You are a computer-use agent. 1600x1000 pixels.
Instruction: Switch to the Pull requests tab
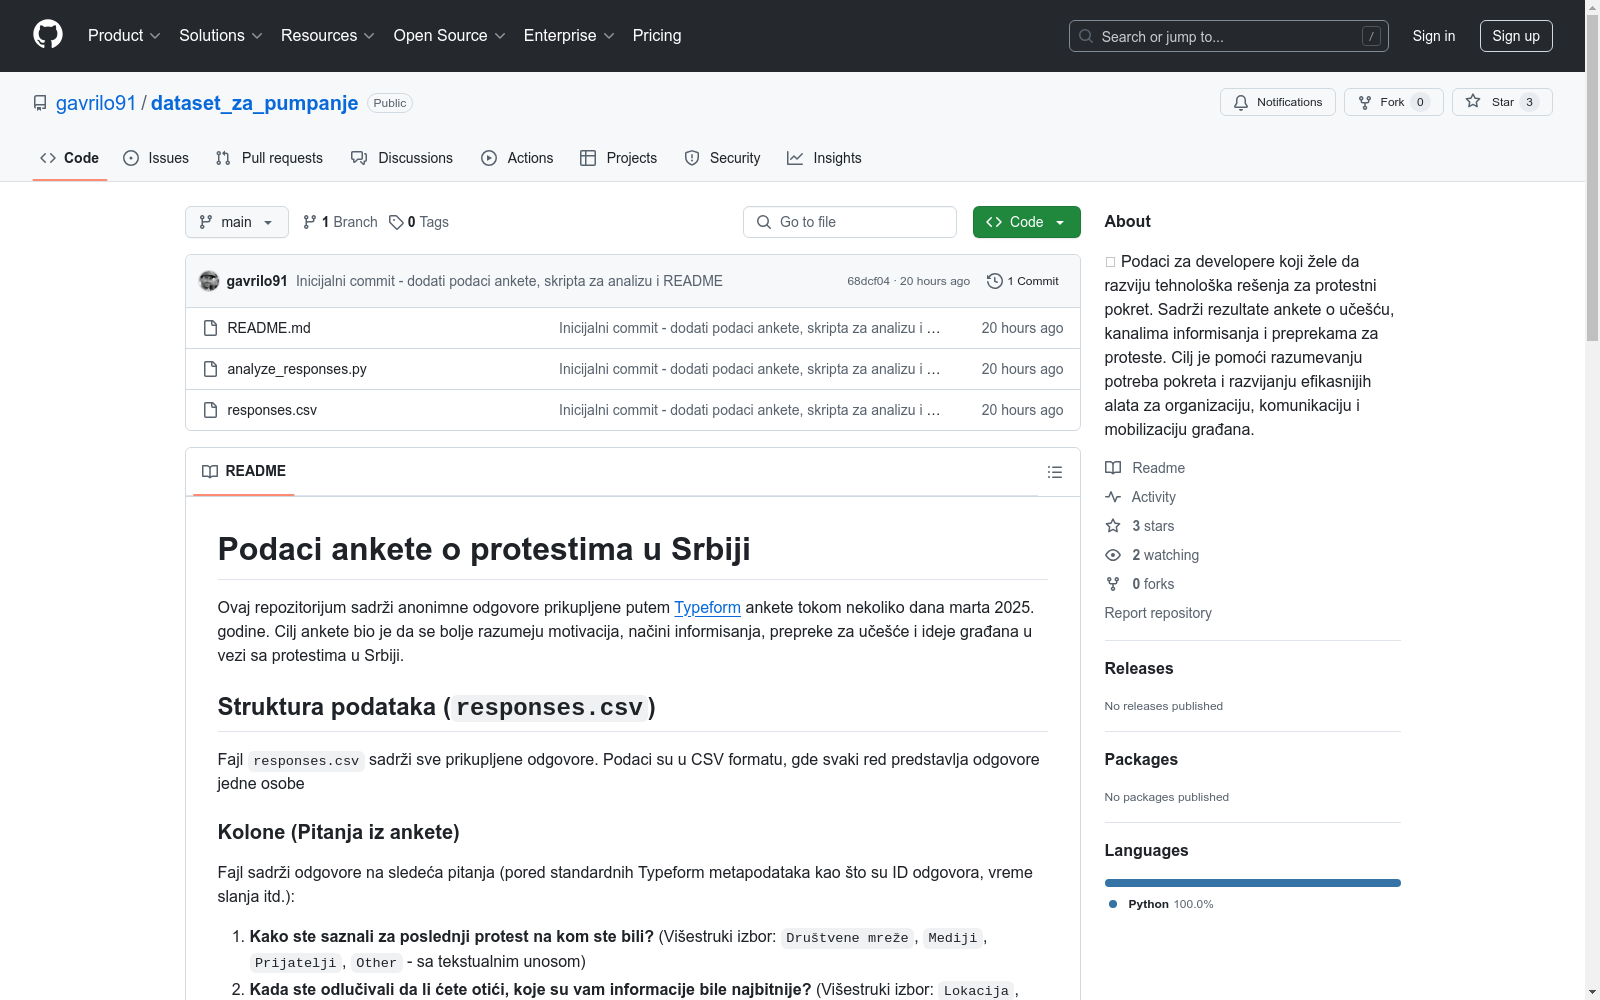pos(269,158)
